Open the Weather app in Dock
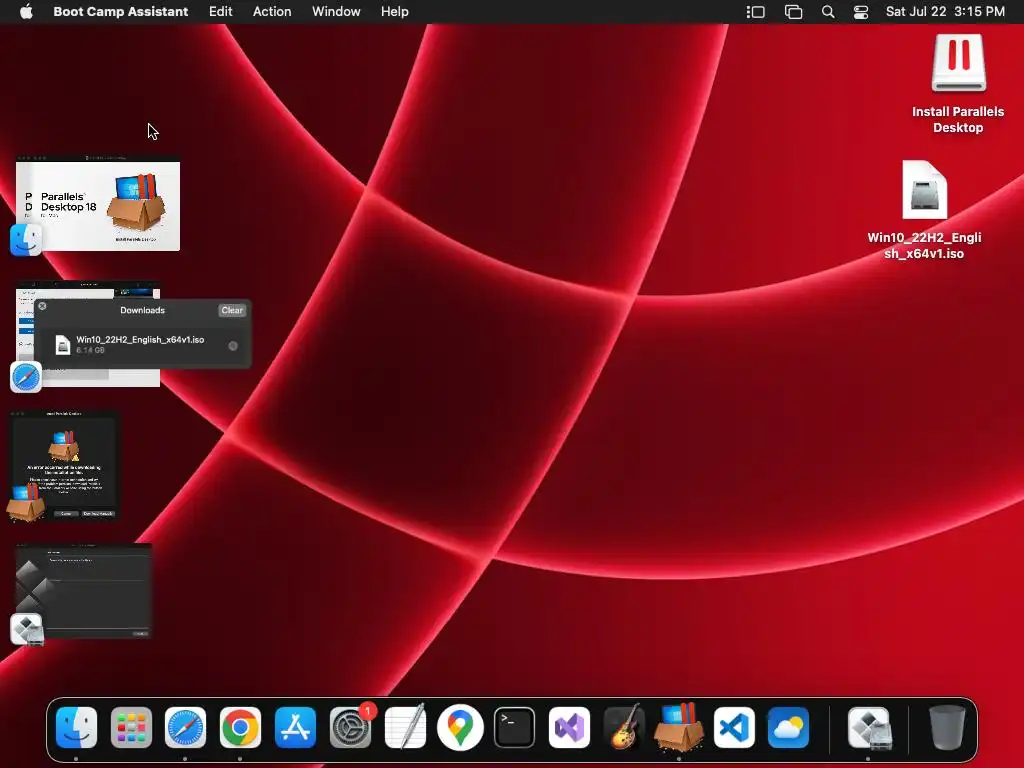The height and width of the screenshot is (768, 1024). [789, 727]
